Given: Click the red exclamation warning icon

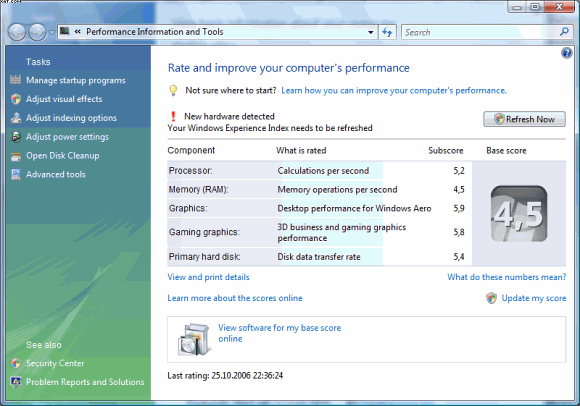Looking at the screenshot, I should (173, 116).
